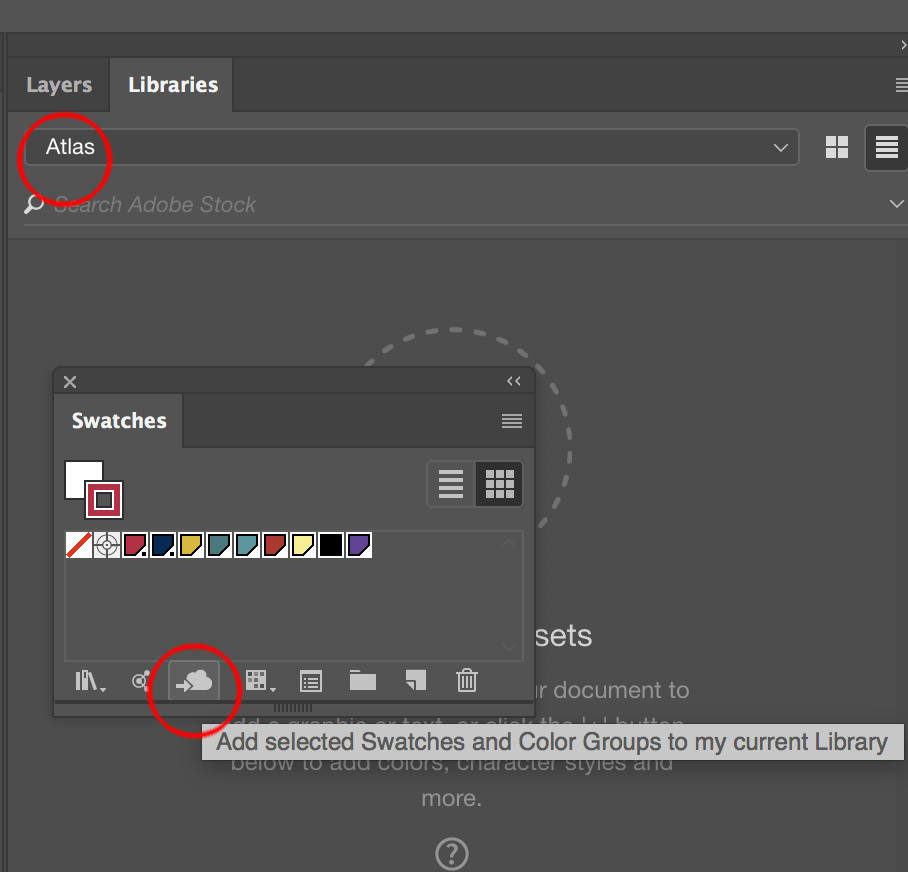
Task: Pick the lighter teal swatch
Action: point(247,545)
